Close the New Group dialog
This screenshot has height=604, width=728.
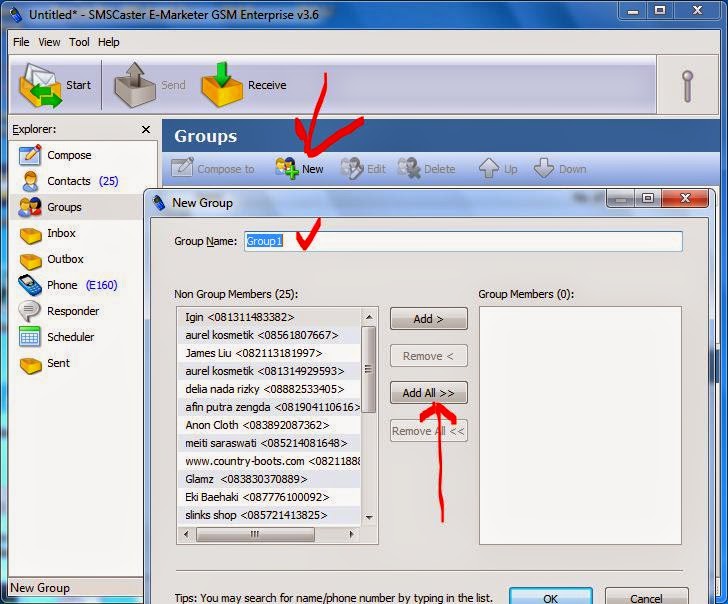pos(685,199)
